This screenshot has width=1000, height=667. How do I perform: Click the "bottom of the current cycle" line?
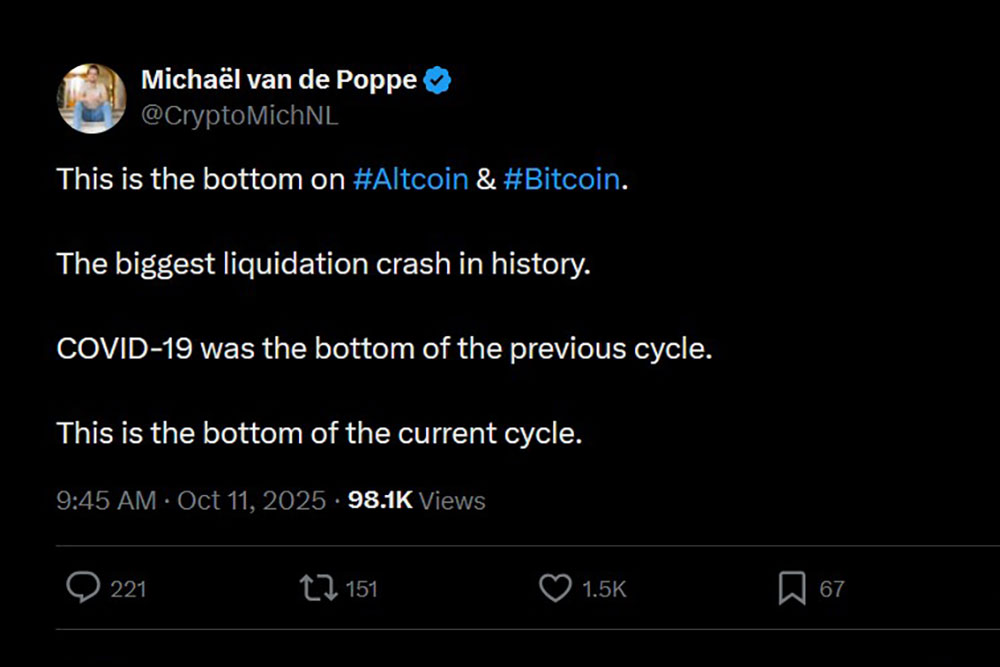tap(319, 434)
